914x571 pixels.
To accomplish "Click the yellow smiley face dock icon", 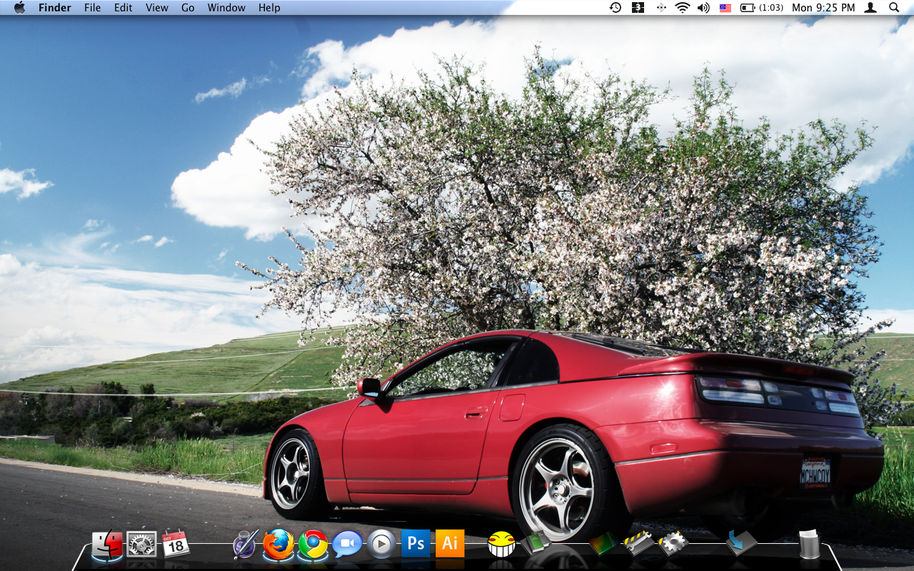I will 501,544.
